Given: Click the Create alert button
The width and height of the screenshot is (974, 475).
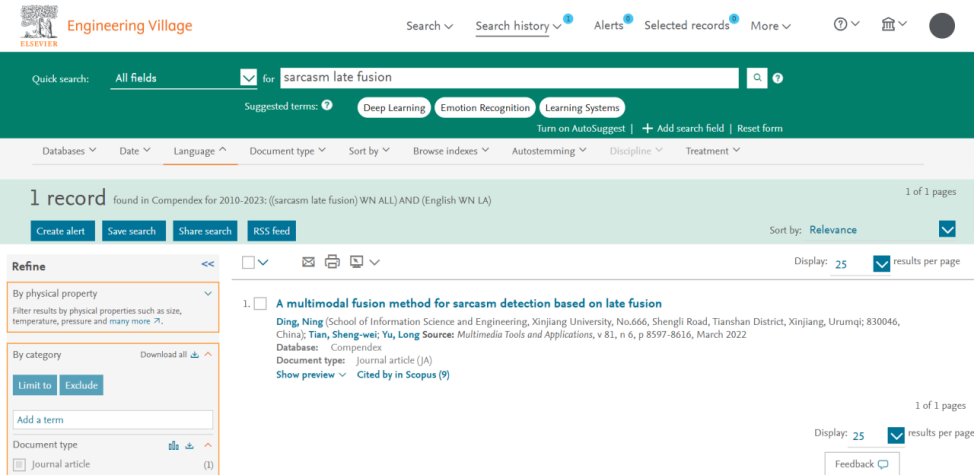Looking at the screenshot, I should click(62, 231).
